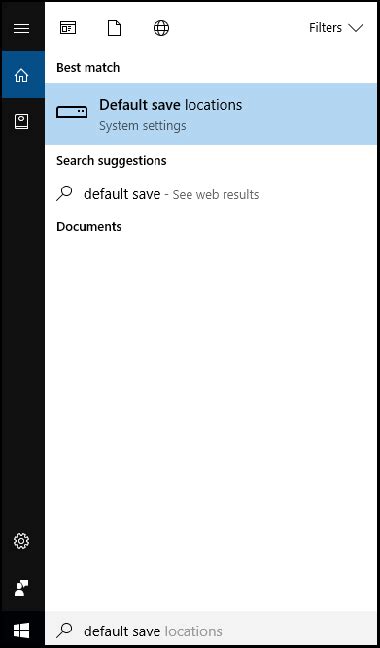Click the 'See web results' text

coord(216,194)
